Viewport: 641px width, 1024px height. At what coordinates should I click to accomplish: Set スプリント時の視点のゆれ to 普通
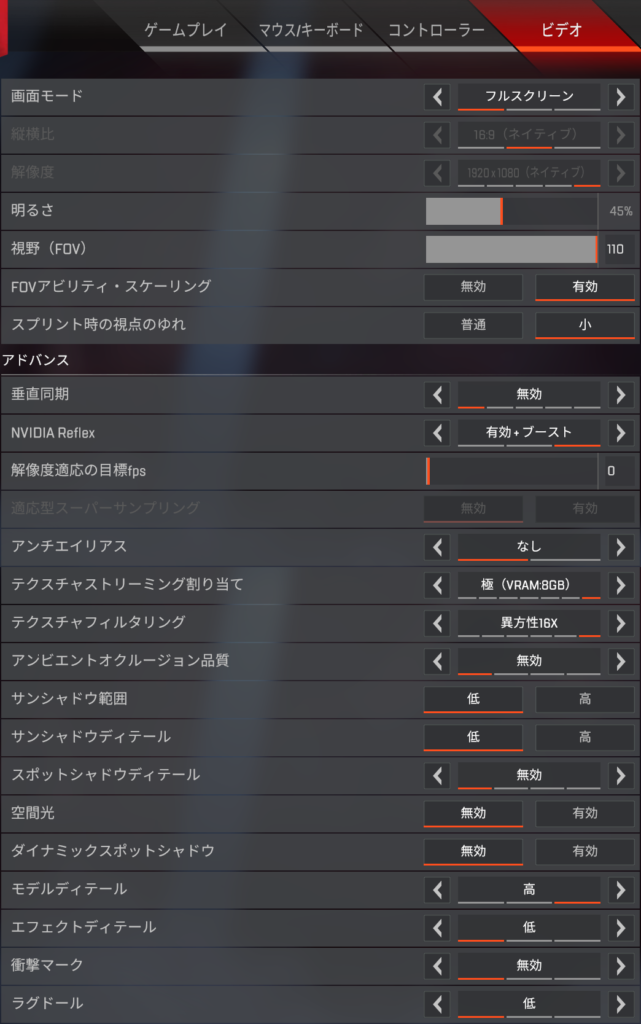pyautogui.click(x=473, y=325)
